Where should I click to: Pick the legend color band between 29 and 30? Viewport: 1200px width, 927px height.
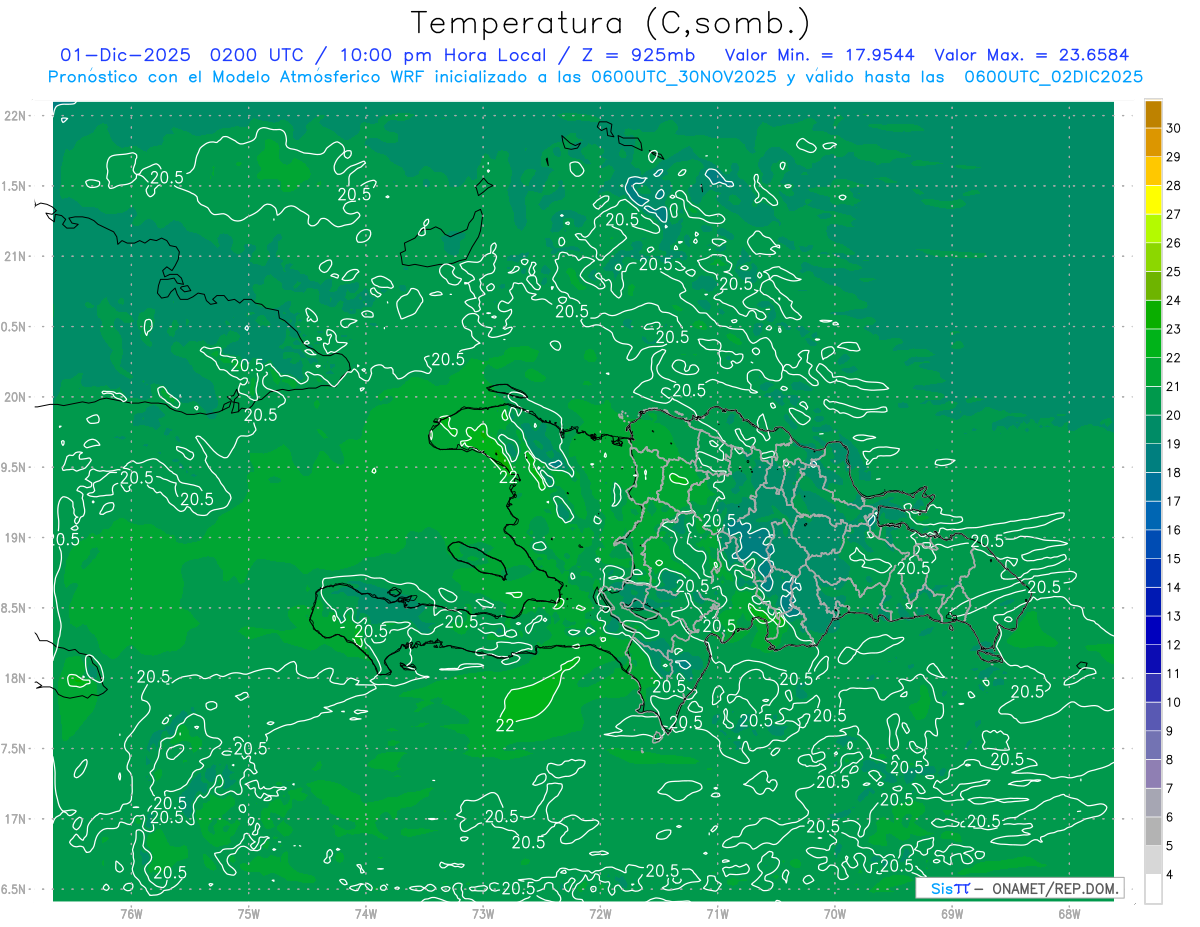[1153, 142]
